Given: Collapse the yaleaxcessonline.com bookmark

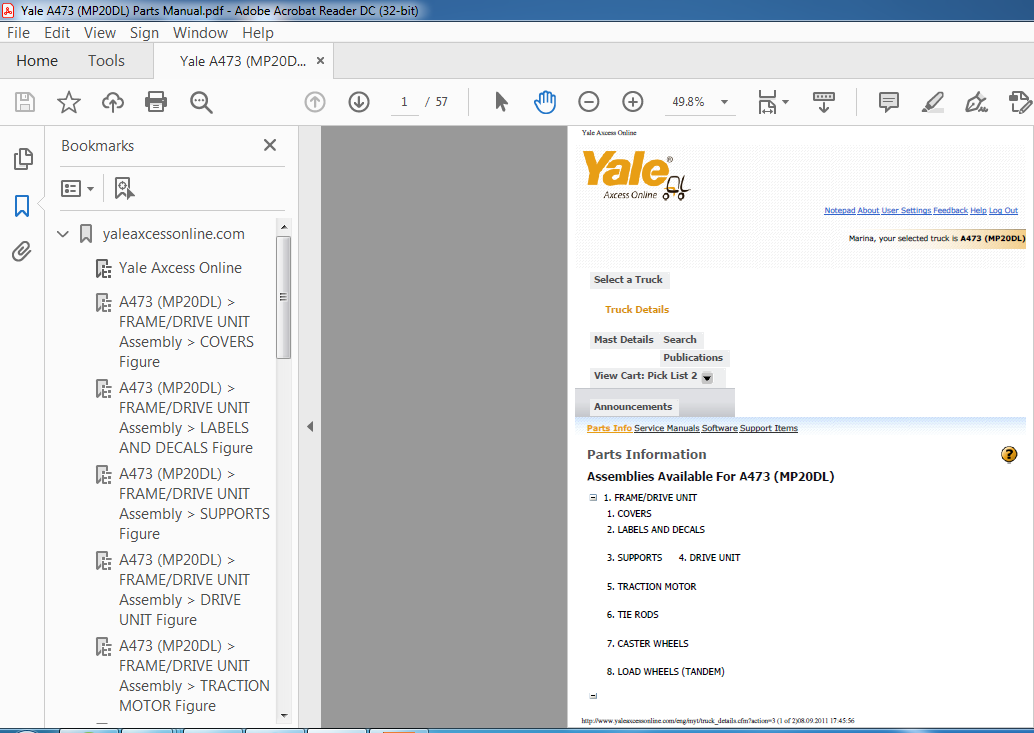Looking at the screenshot, I should click(x=63, y=234).
